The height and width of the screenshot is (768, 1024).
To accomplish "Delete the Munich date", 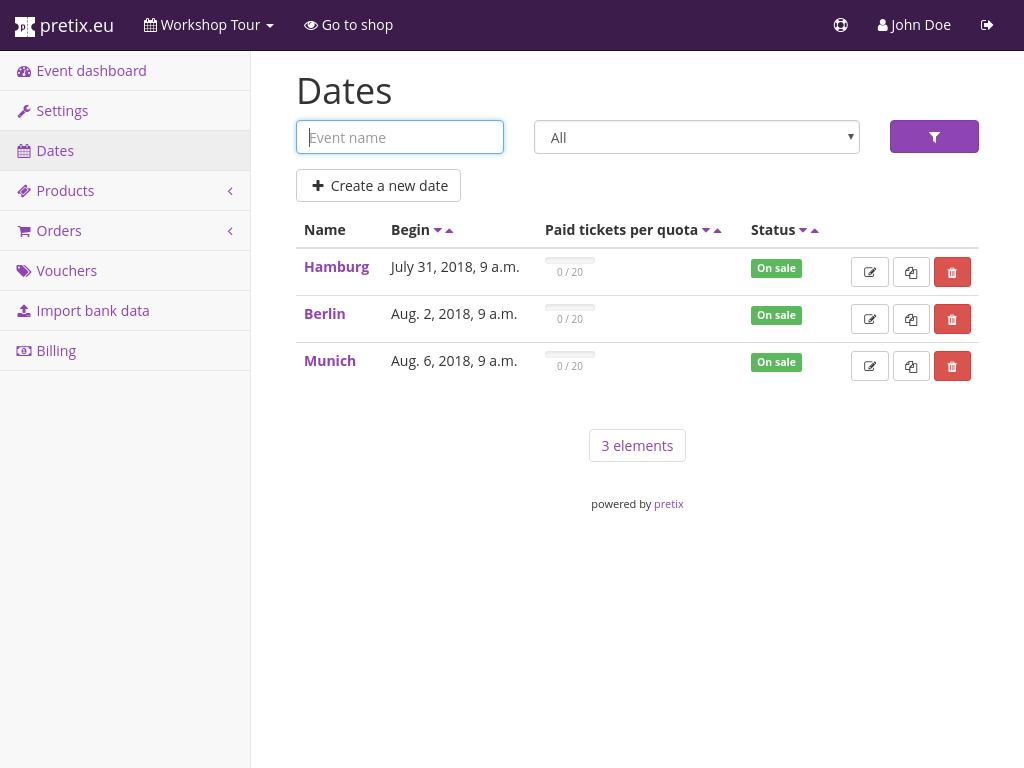I will pos(952,366).
